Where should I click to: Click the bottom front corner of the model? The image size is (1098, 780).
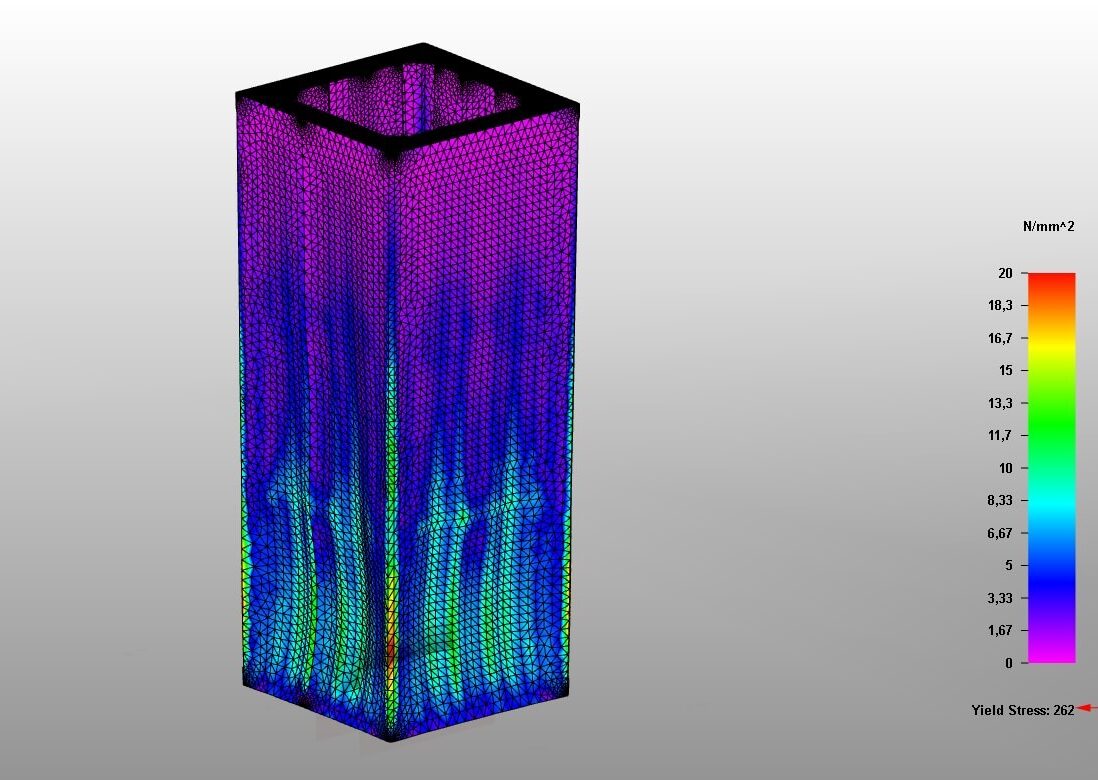(x=390, y=736)
